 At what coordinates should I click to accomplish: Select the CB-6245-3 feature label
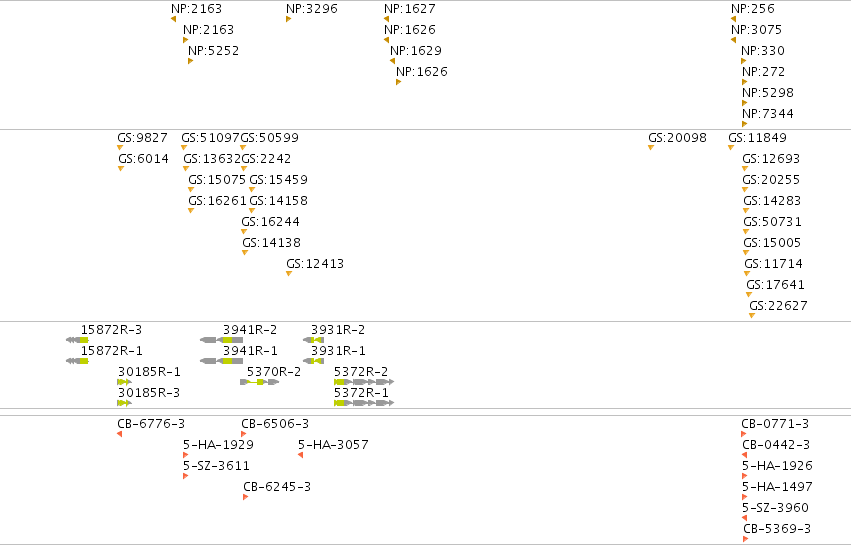[x=277, y=487]
